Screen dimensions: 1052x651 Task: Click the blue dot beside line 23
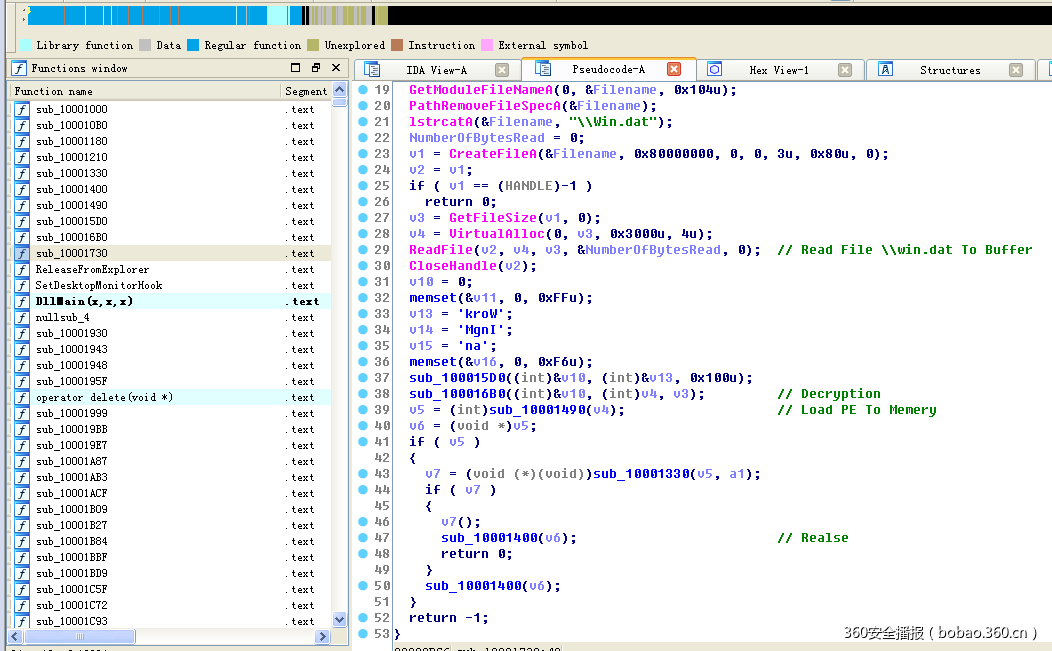pyautogui.click(x=361, y=153)
